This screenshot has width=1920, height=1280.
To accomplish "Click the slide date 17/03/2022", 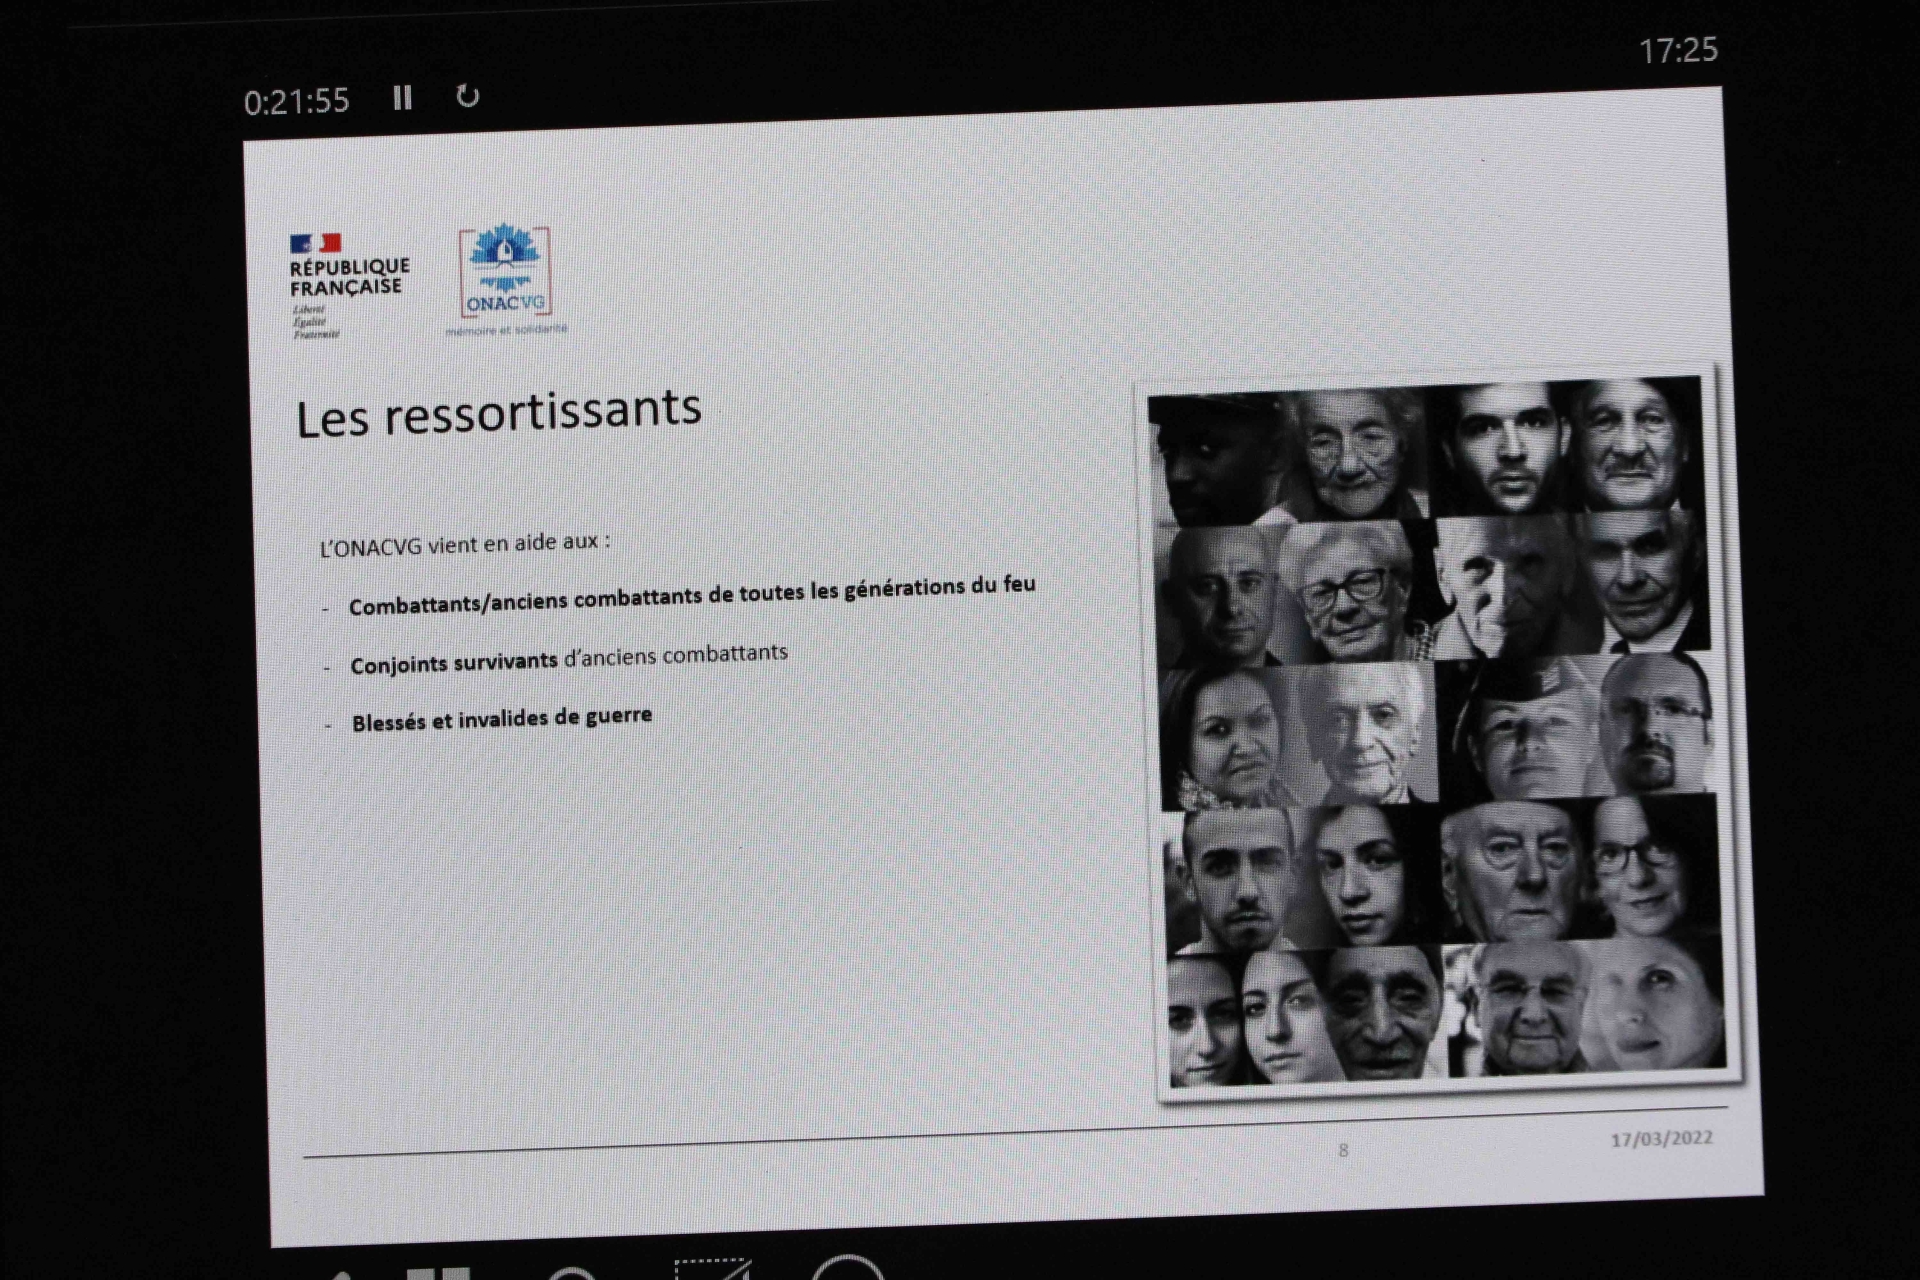I will click(1661, 1139).
